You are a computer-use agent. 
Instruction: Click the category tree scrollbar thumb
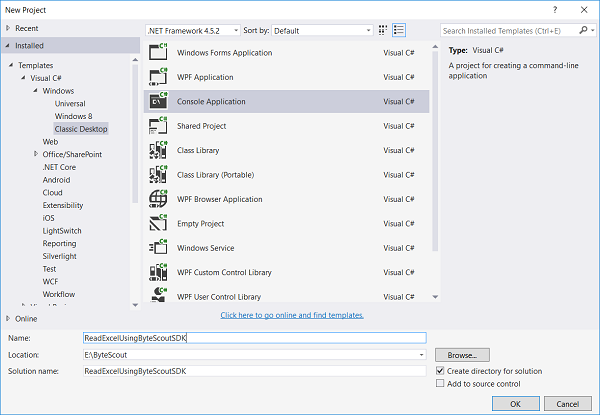(x=135, y=134)
